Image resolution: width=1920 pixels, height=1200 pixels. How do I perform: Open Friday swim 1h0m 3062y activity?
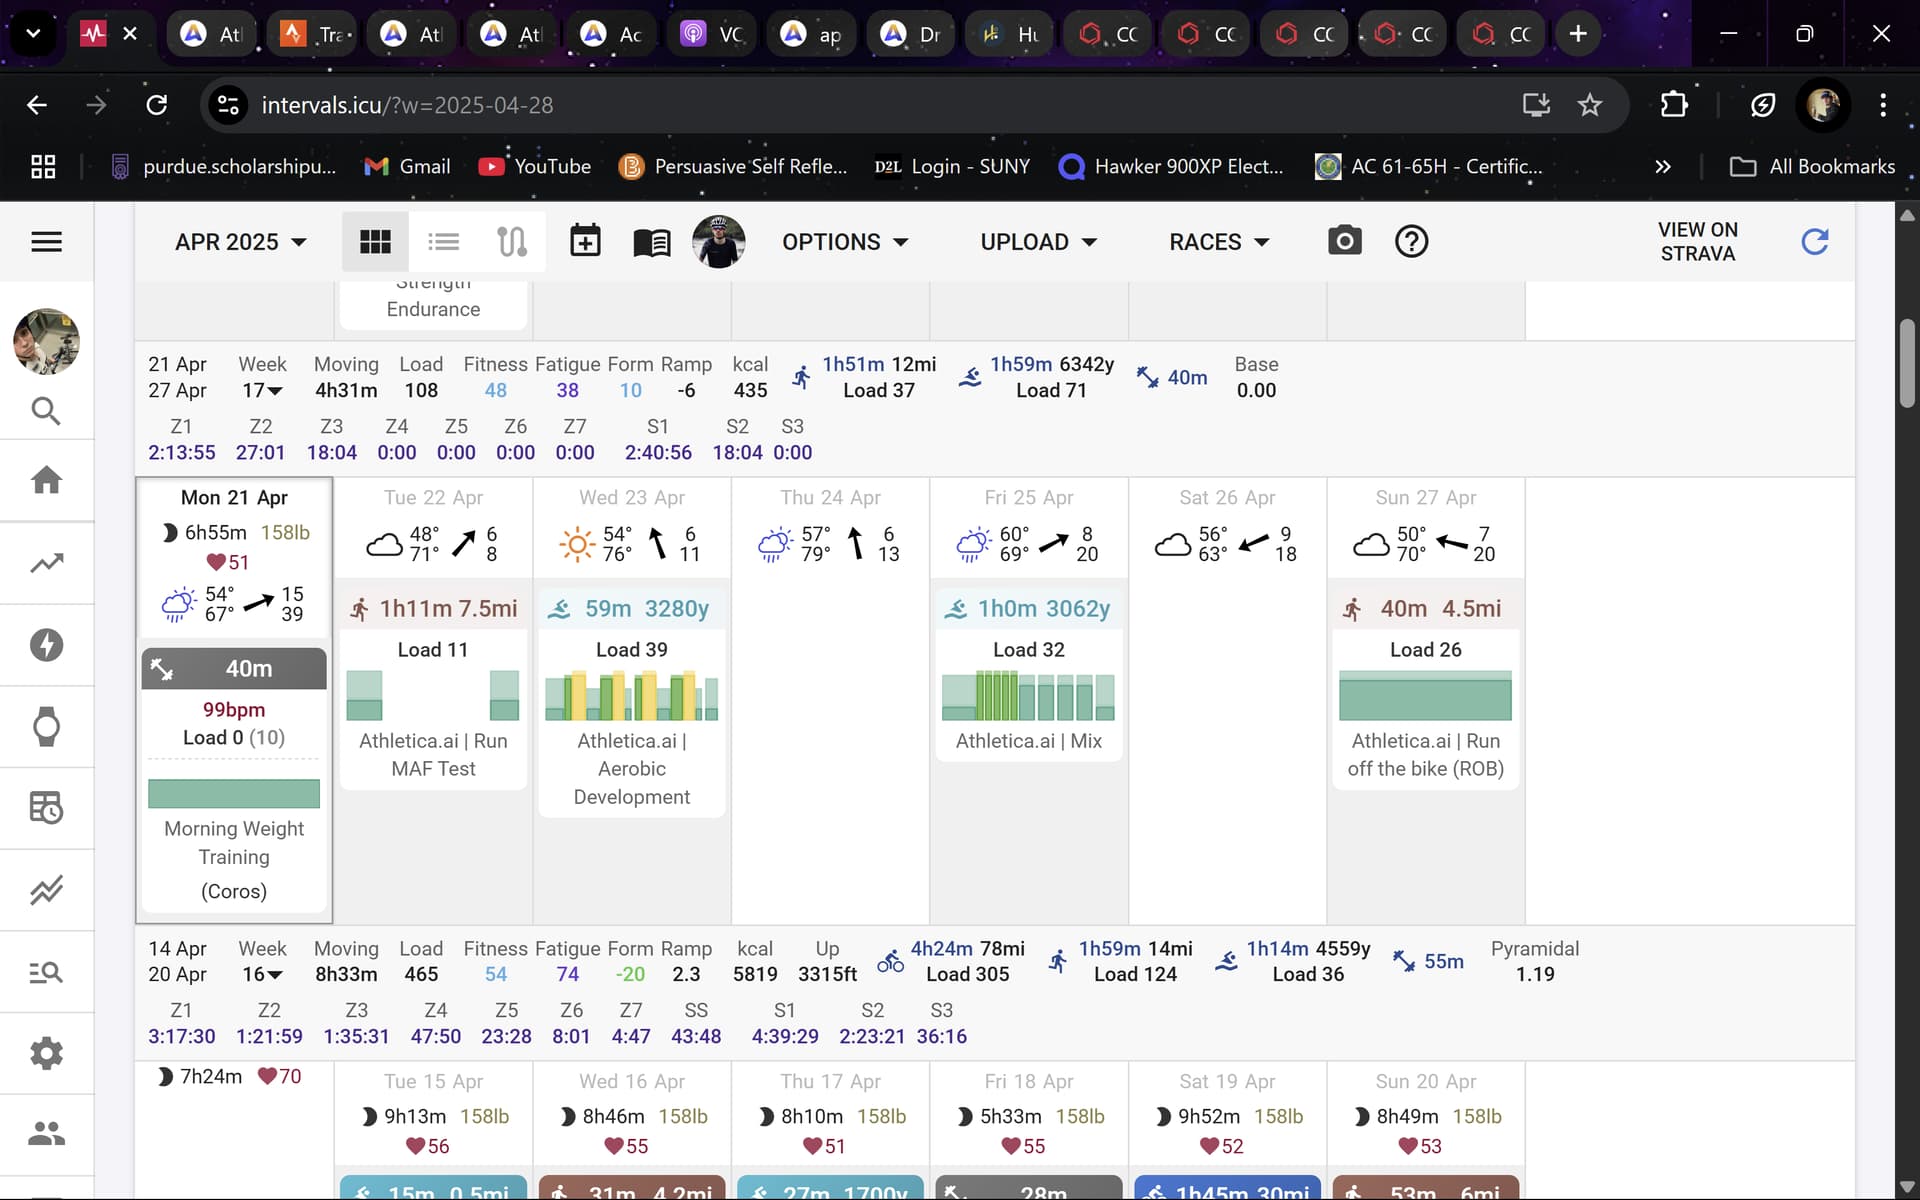click(1028, 608)
